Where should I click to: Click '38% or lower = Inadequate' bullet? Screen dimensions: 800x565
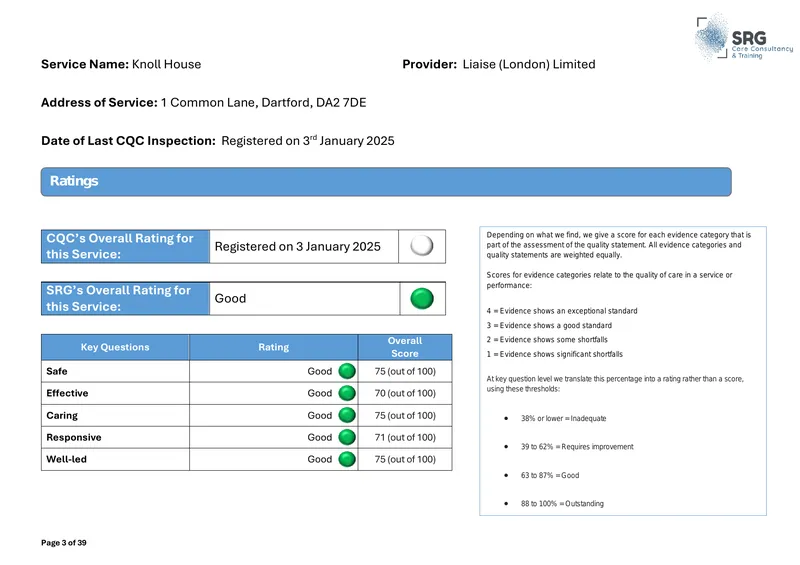pyautogui.click(x=563, y=419)
